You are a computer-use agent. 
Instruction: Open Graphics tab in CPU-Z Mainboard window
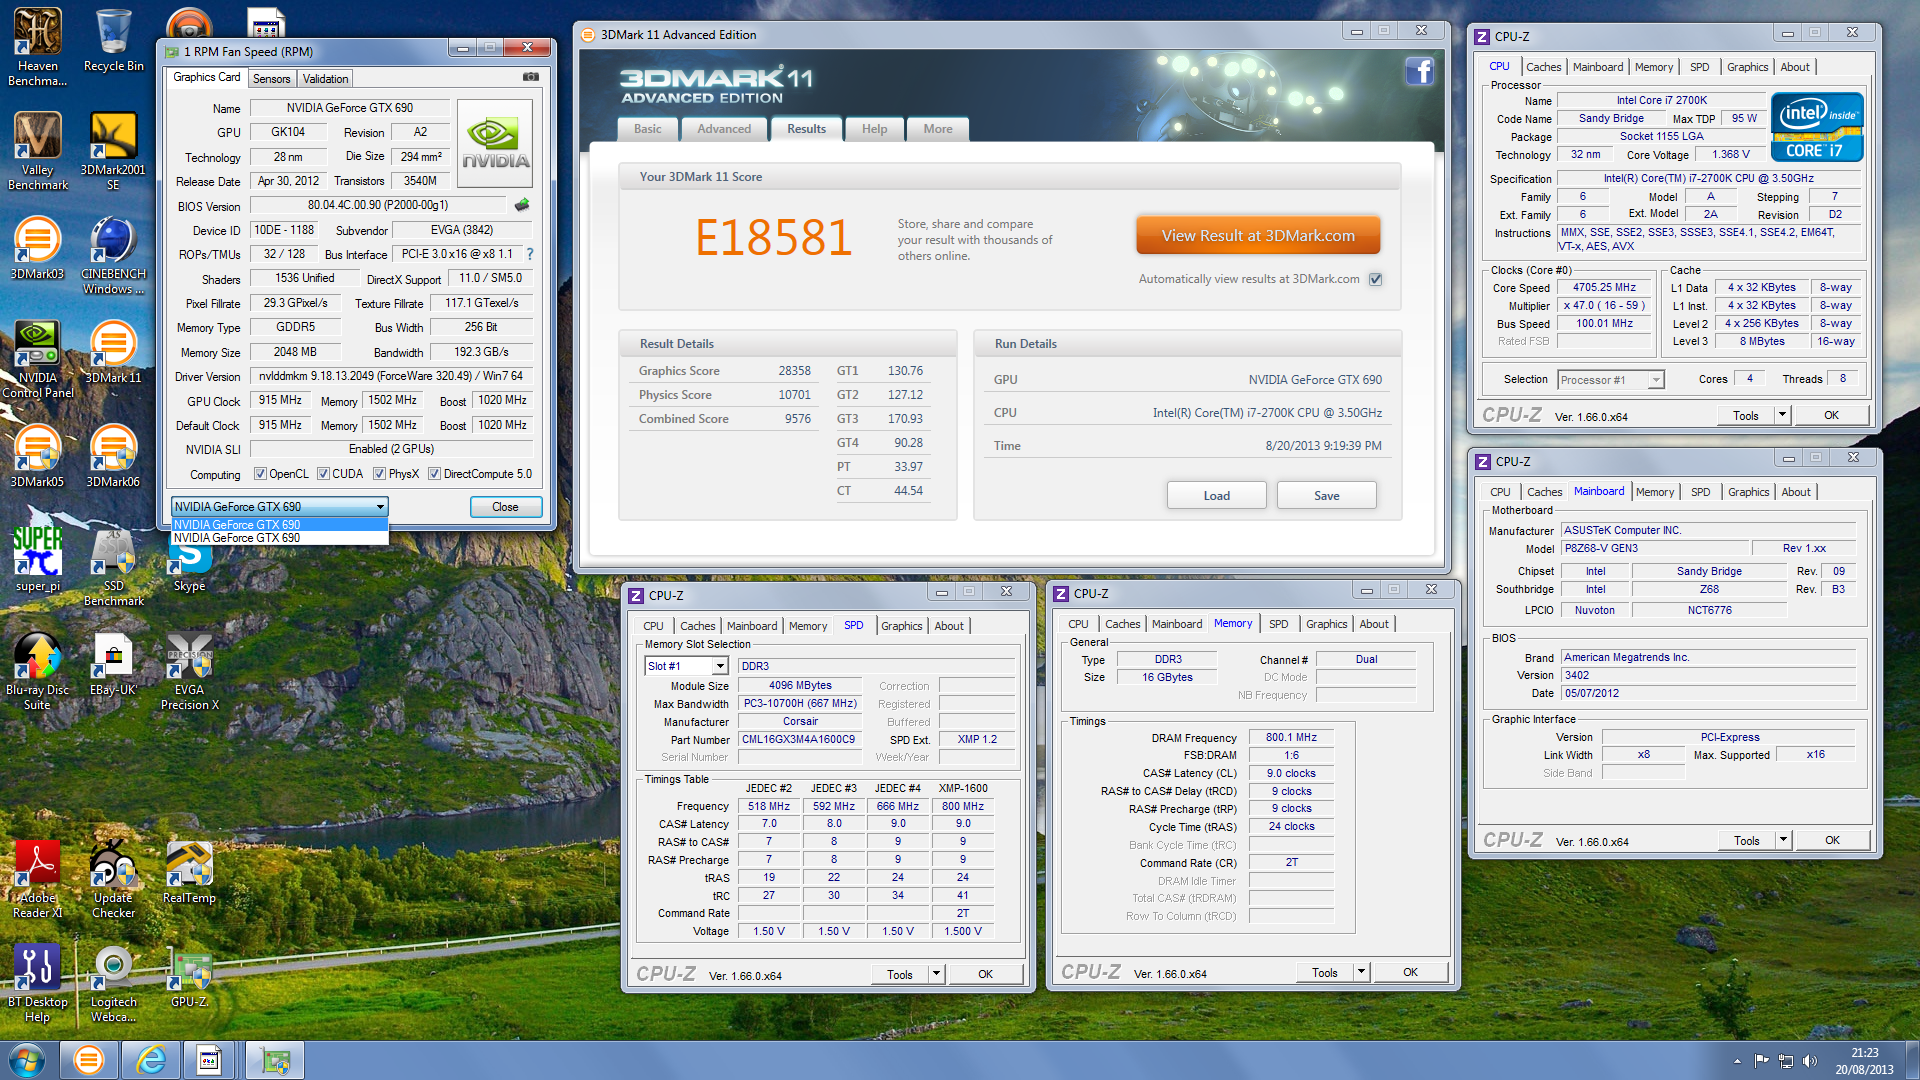click(x=1748, y=492)
